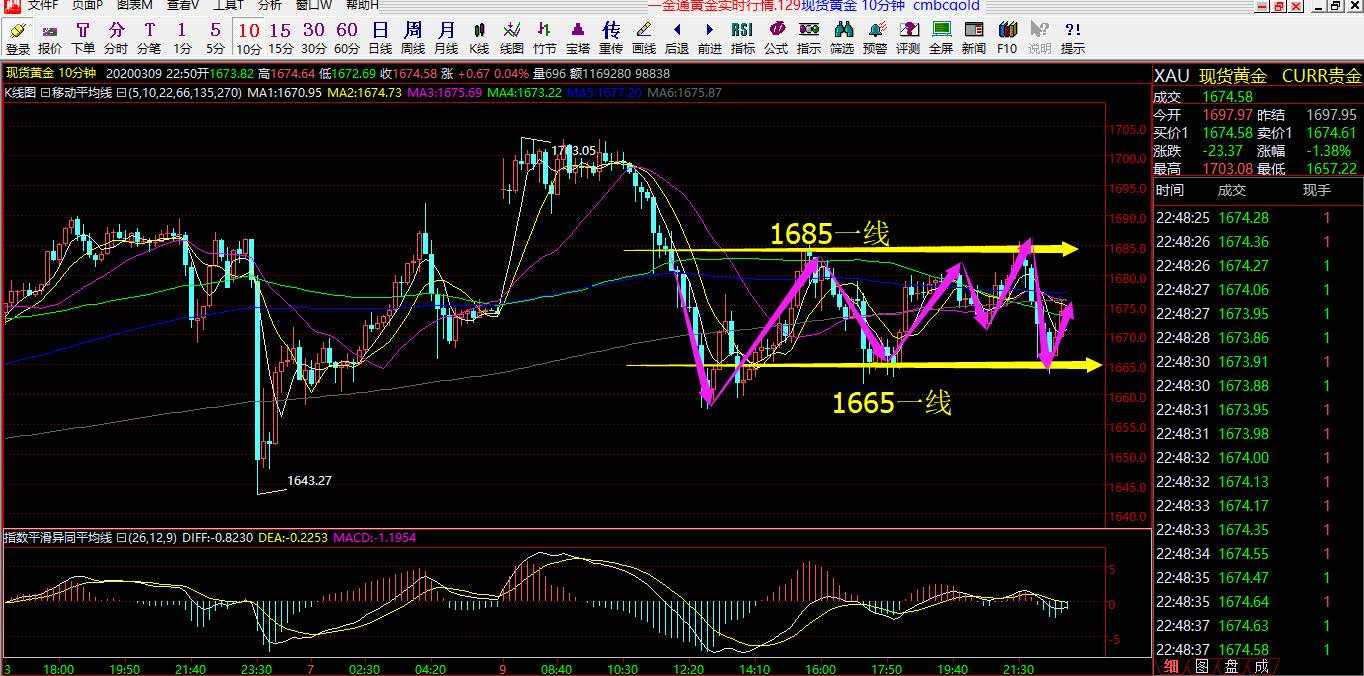Click the 前进 forward arrow
The image size is (1364, 676).
(710, 38)
